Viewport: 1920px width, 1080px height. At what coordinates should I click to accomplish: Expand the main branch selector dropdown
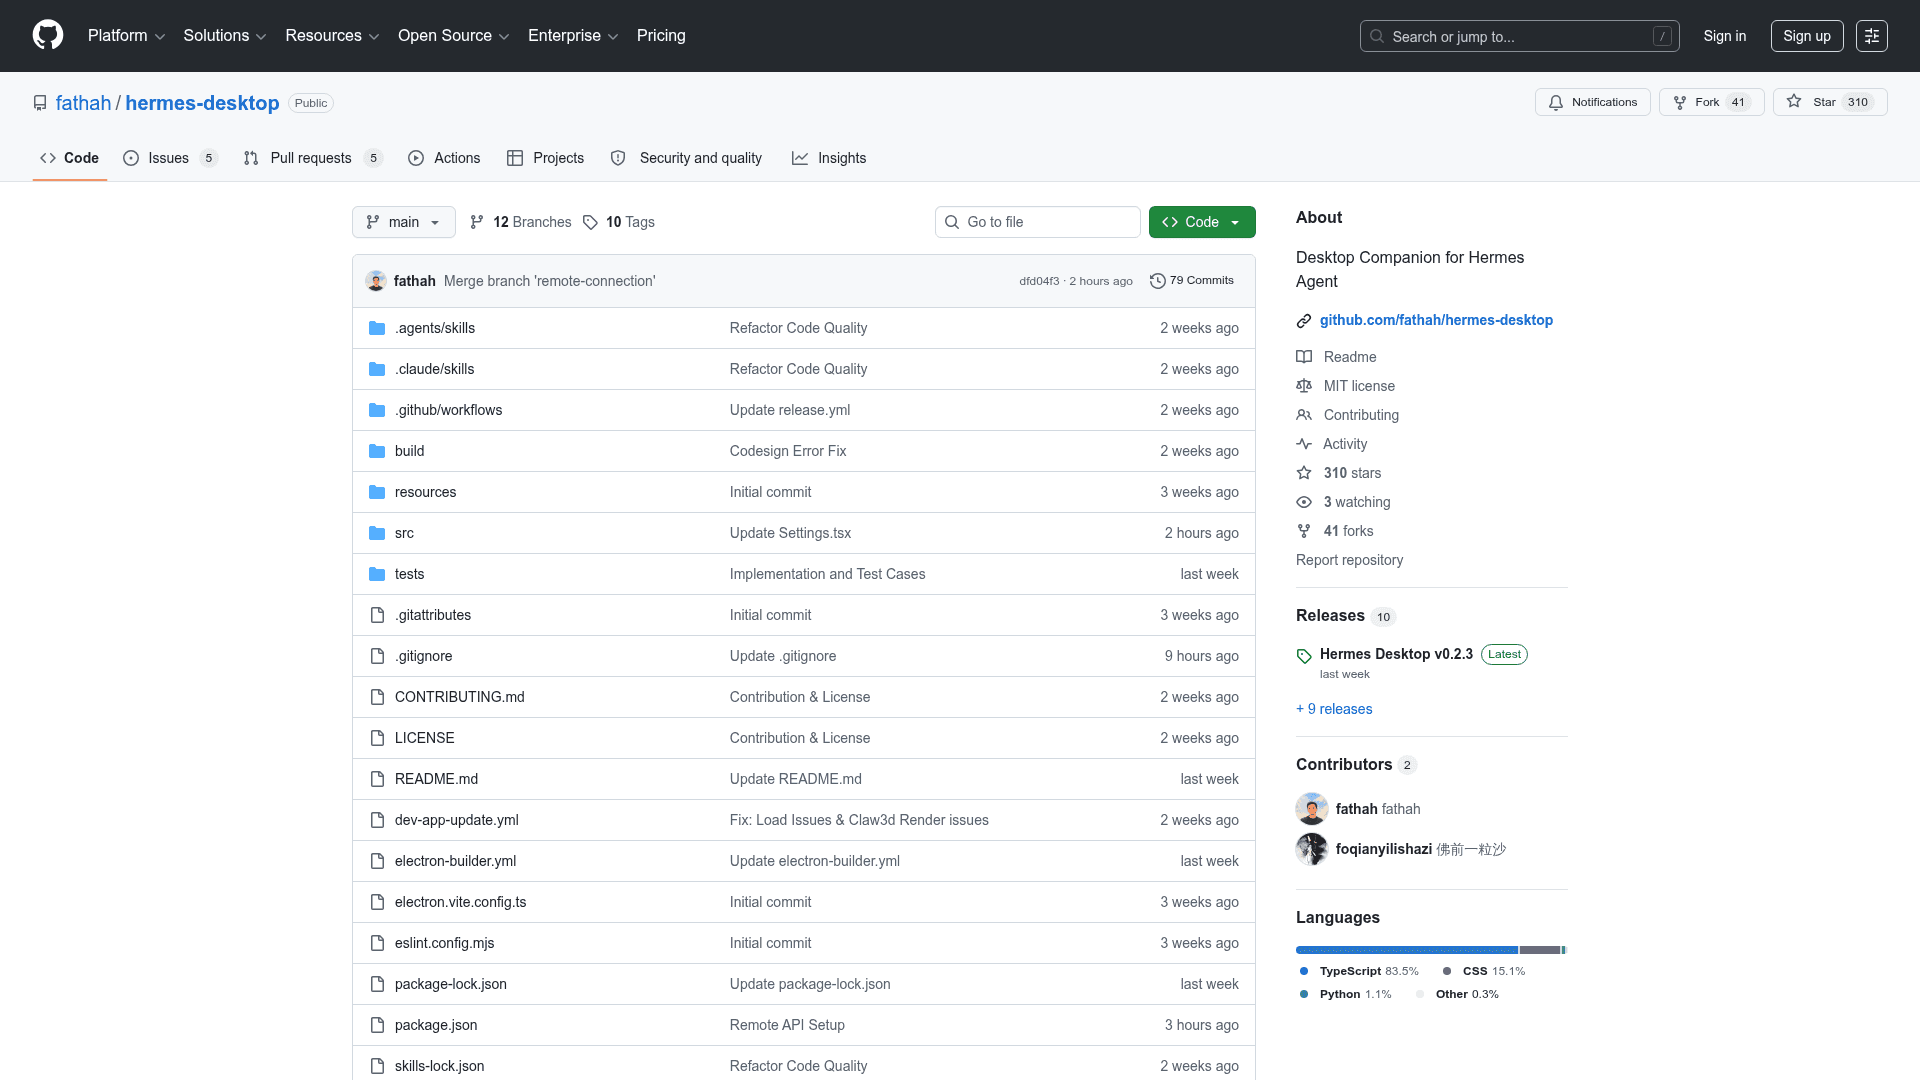[x=403, y=222]
